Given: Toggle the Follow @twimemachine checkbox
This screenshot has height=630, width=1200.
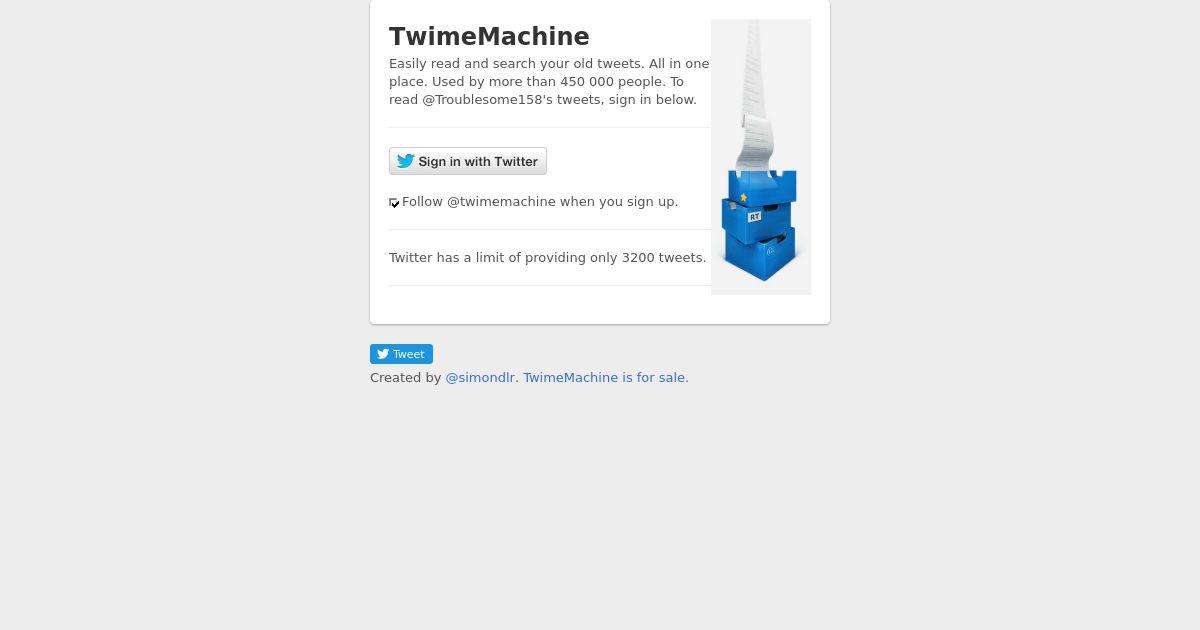Looking at the screenshot, I should [394, 203].
